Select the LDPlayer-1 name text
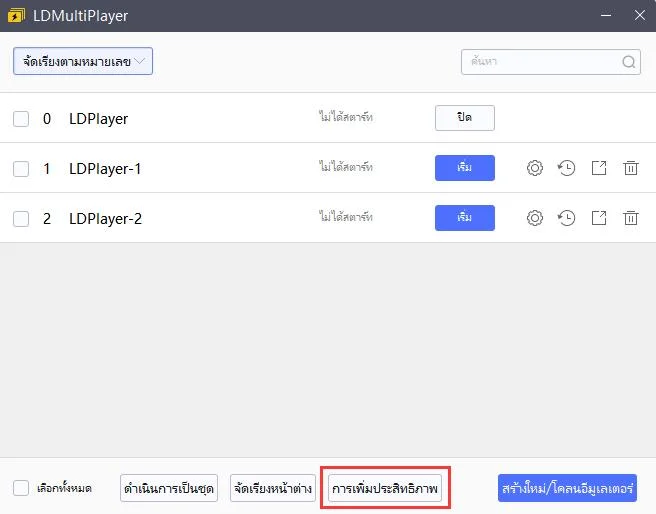Image resolution: width=656 pixels, height=514 pixels. tap(105, 169)
